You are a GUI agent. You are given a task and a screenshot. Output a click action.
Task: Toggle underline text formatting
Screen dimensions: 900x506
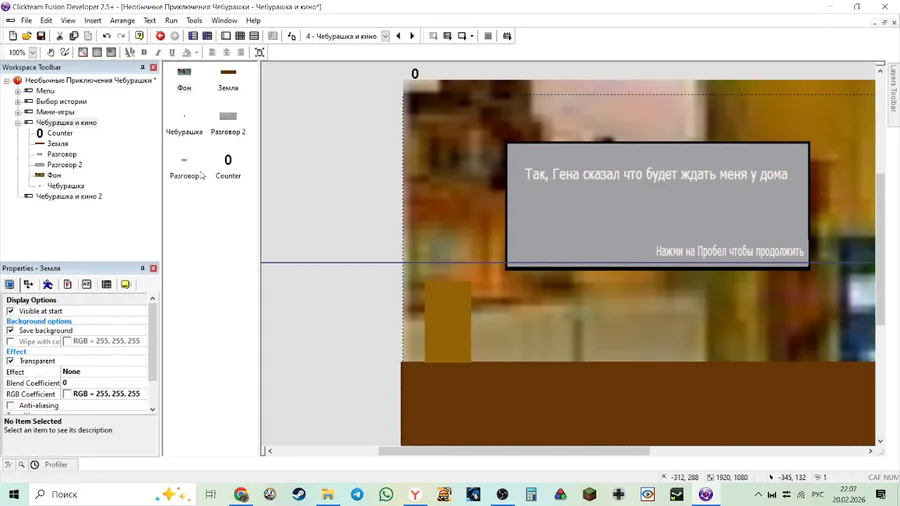[172, 52]
